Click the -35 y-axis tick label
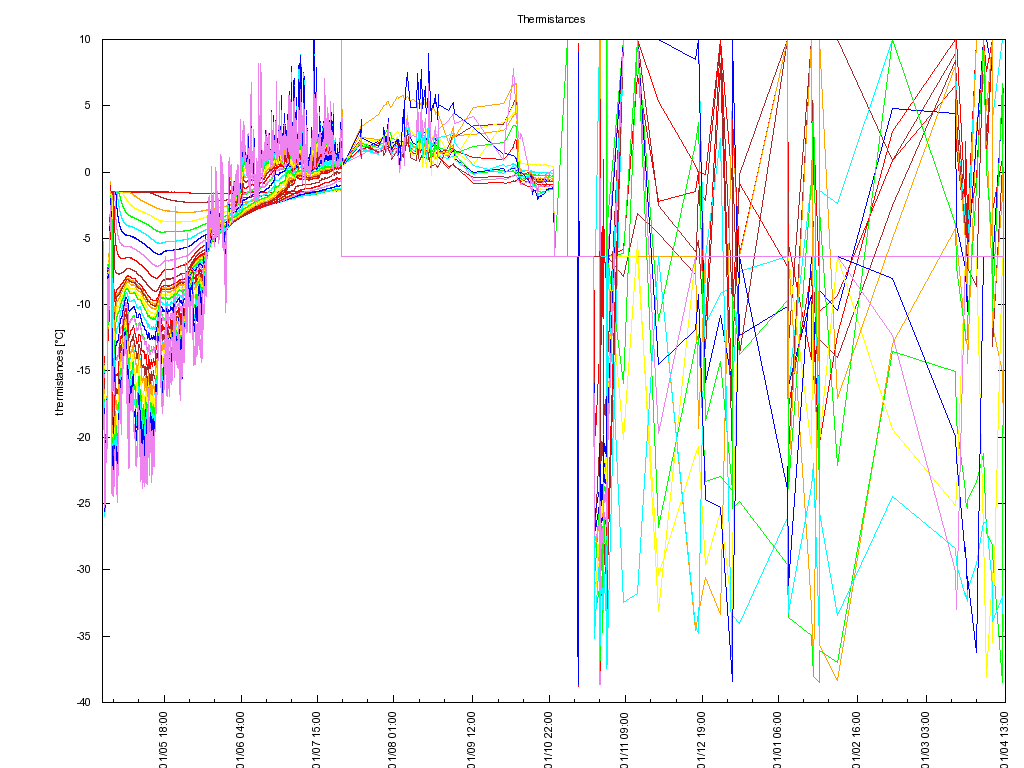Screen dimensions: 1024x768 (83, 636)
